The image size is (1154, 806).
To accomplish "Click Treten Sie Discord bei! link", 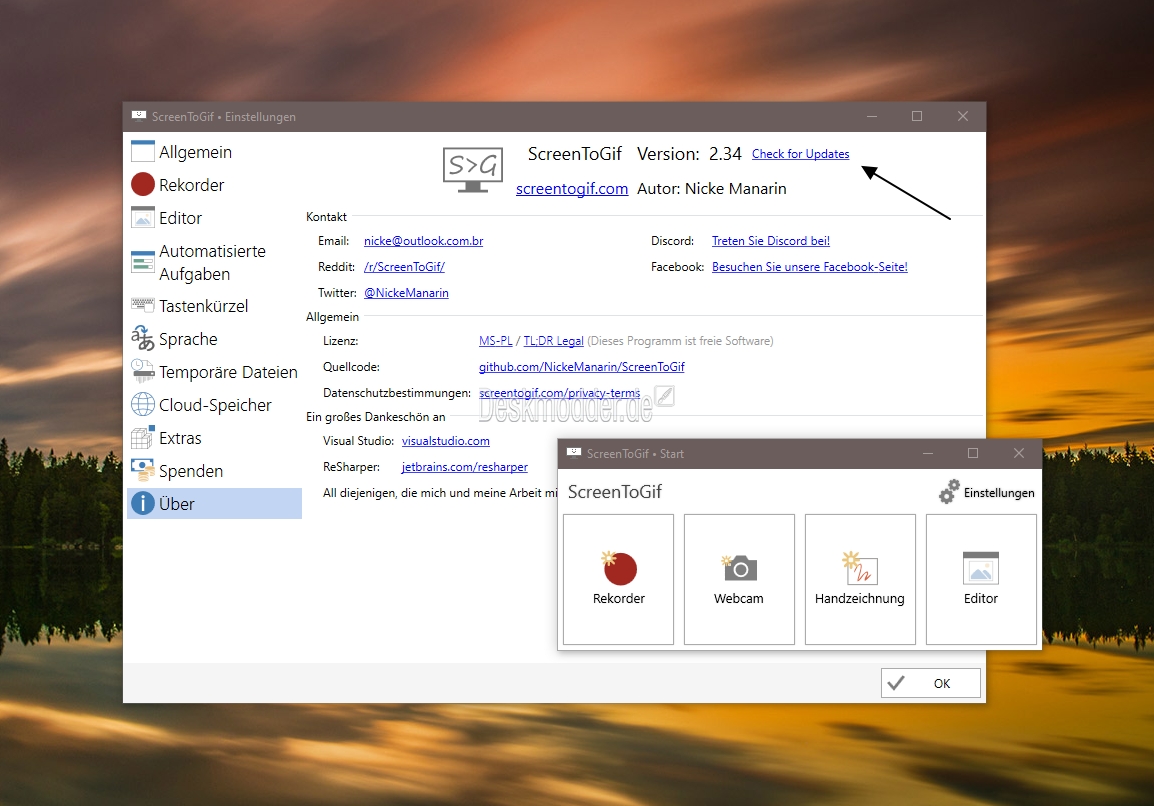I will pos(771,241).
